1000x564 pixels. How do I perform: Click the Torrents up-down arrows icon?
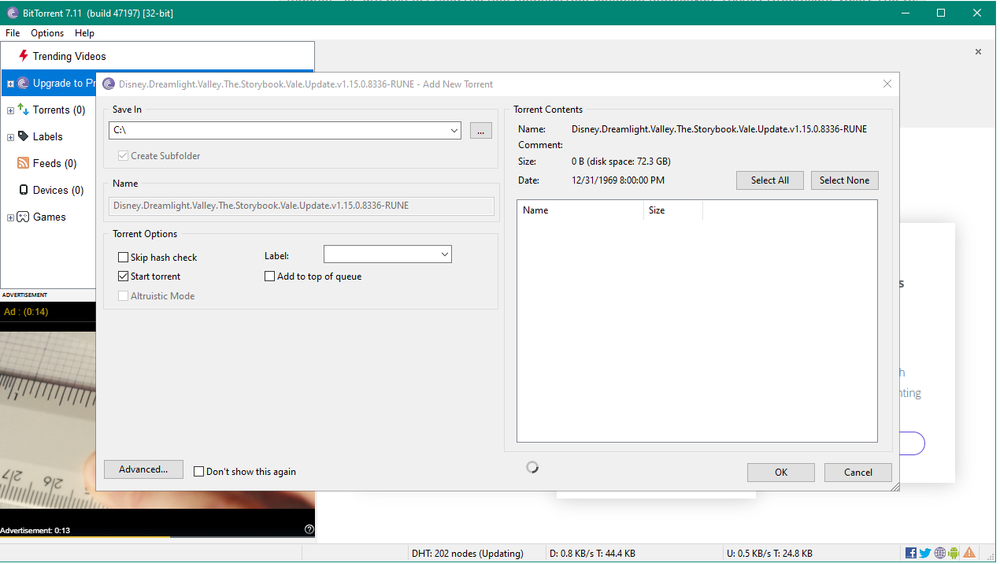(23, 109)
